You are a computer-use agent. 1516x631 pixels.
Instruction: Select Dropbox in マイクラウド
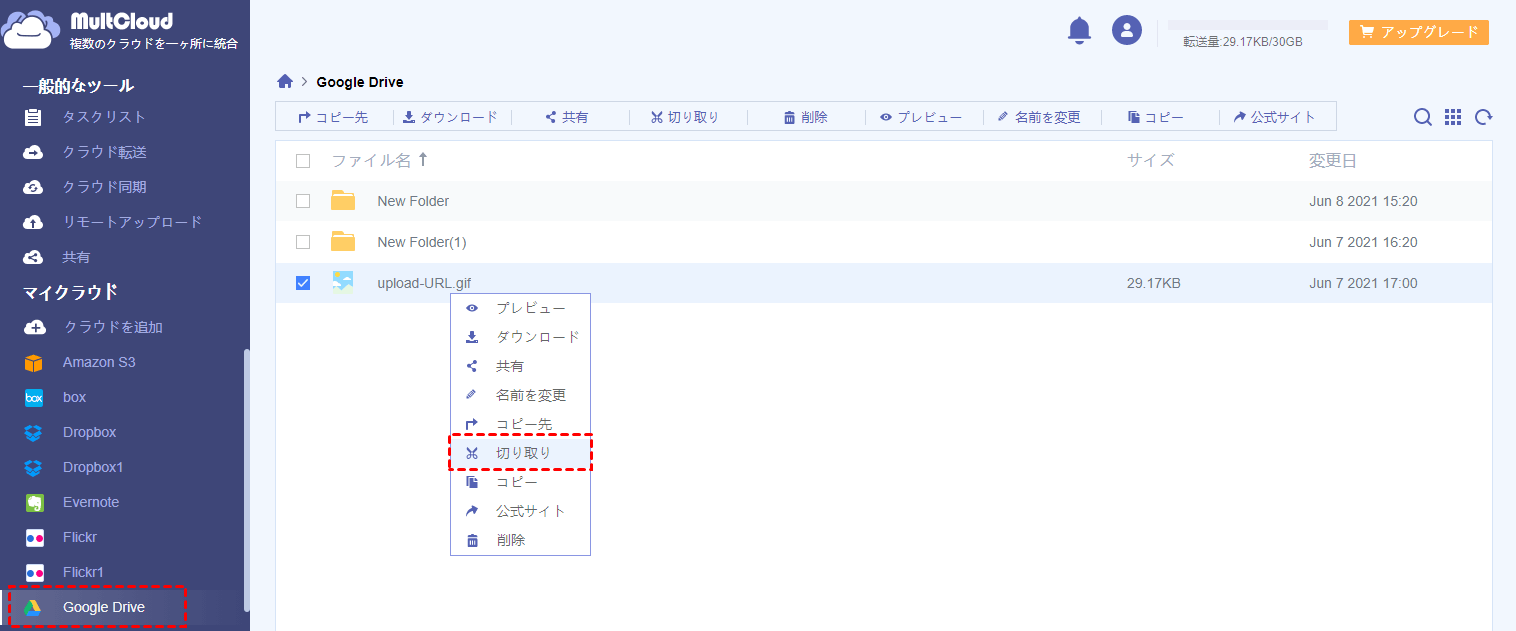pyautogui.click(x=87, y=432)
